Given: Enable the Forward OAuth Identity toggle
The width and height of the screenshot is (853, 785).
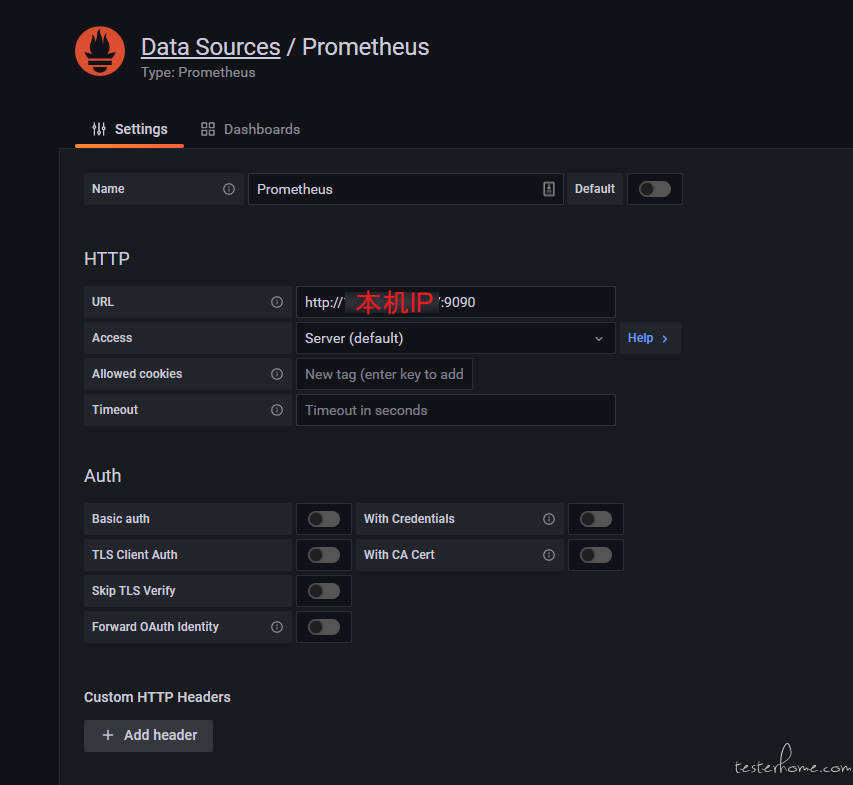Looking at the screenshot, I should [x=324, y=627].
